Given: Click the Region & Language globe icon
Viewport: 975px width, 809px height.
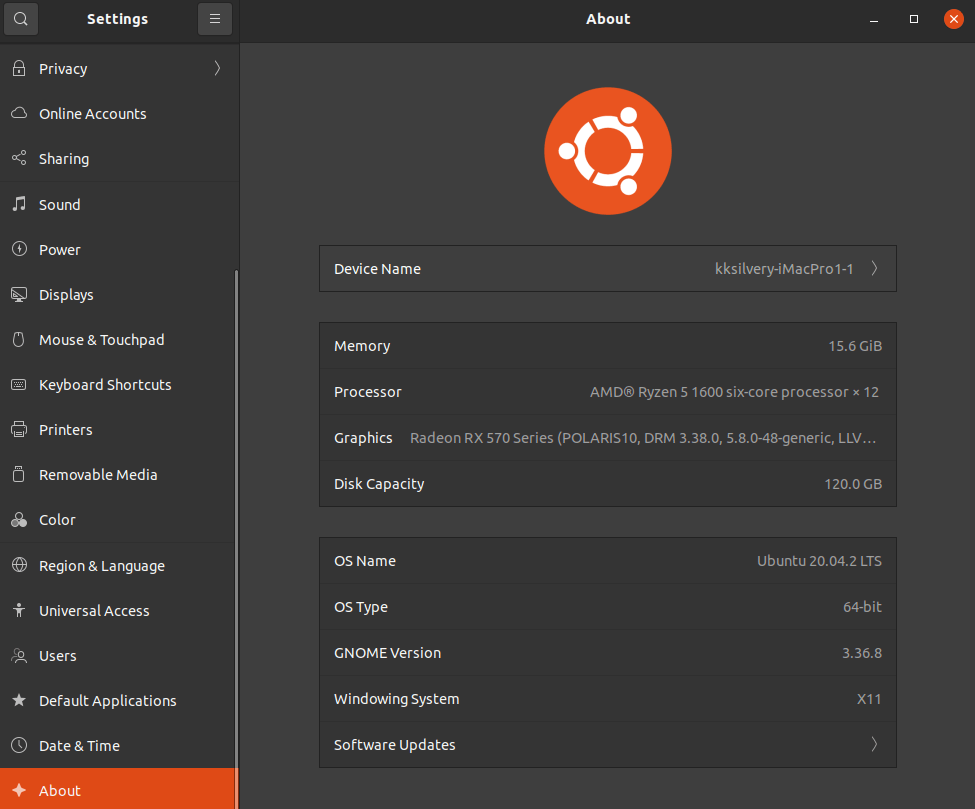Looking at the screenshot, I should coord(19,565).
